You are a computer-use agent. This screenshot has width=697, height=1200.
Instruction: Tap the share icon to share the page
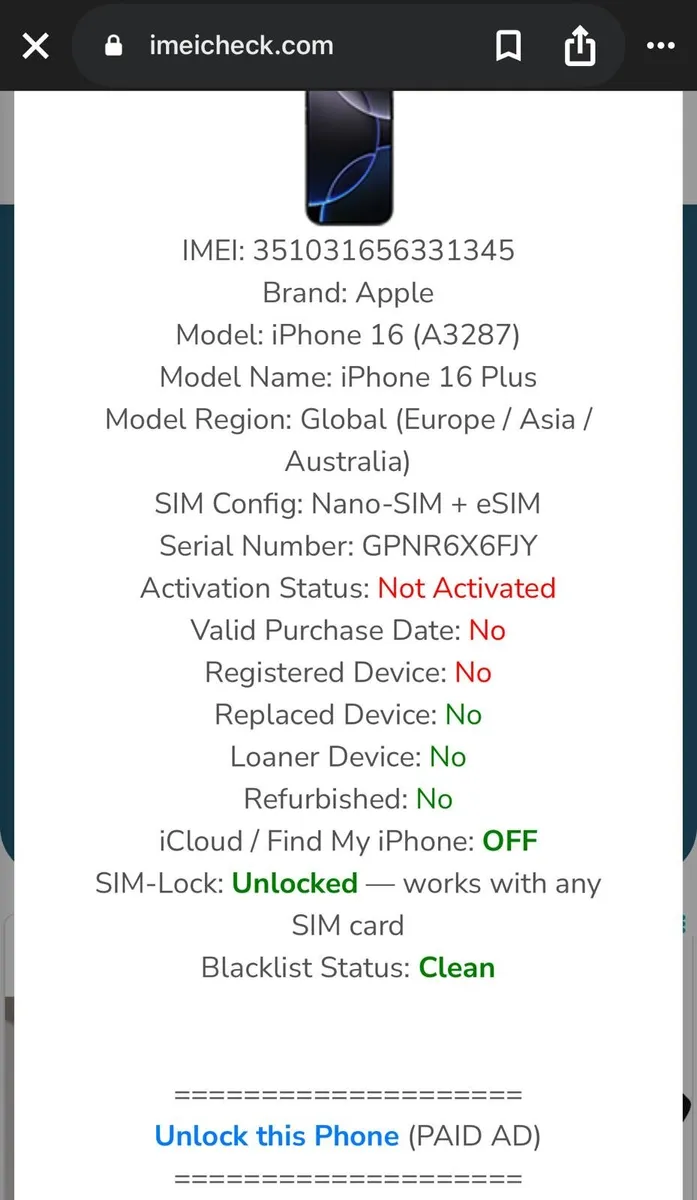pos(580,45)
